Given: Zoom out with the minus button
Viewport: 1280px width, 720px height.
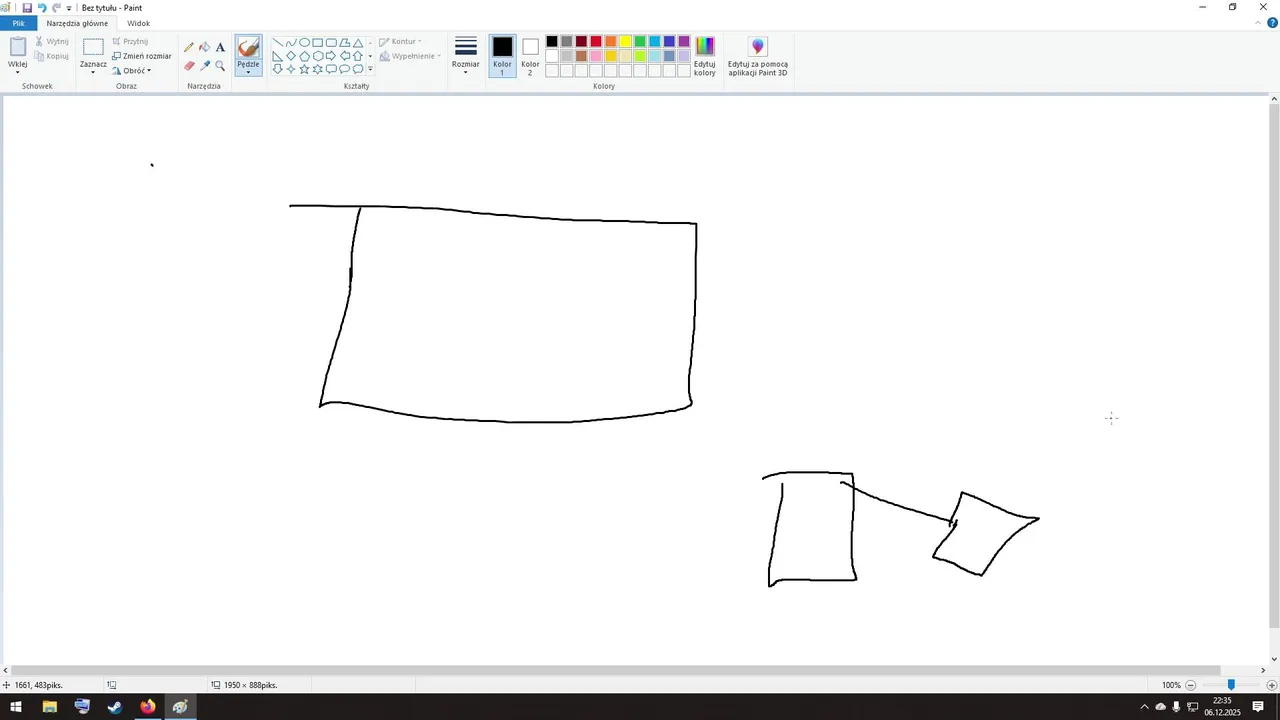Looking at the screenshot, I should click(x=1190, y=685).
